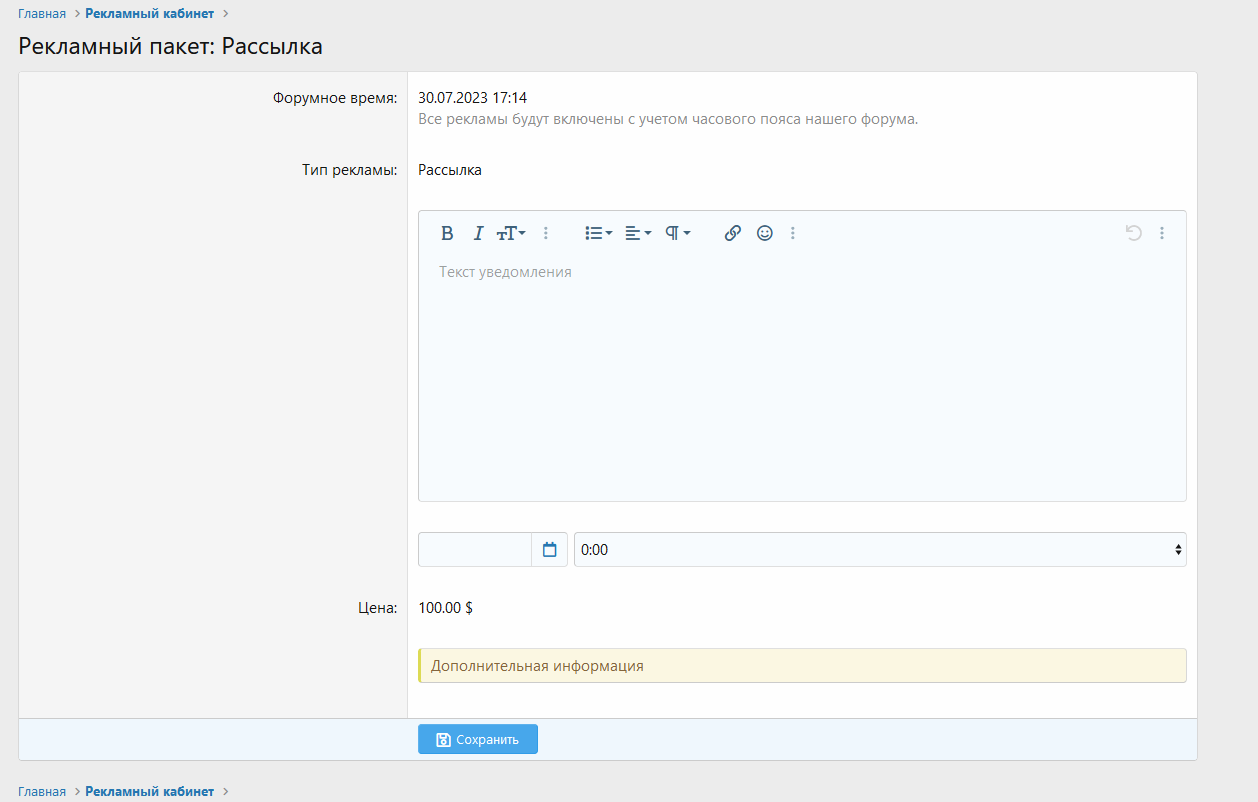Open the paragraph format dropdown
1258x802 pixels.
678,233
